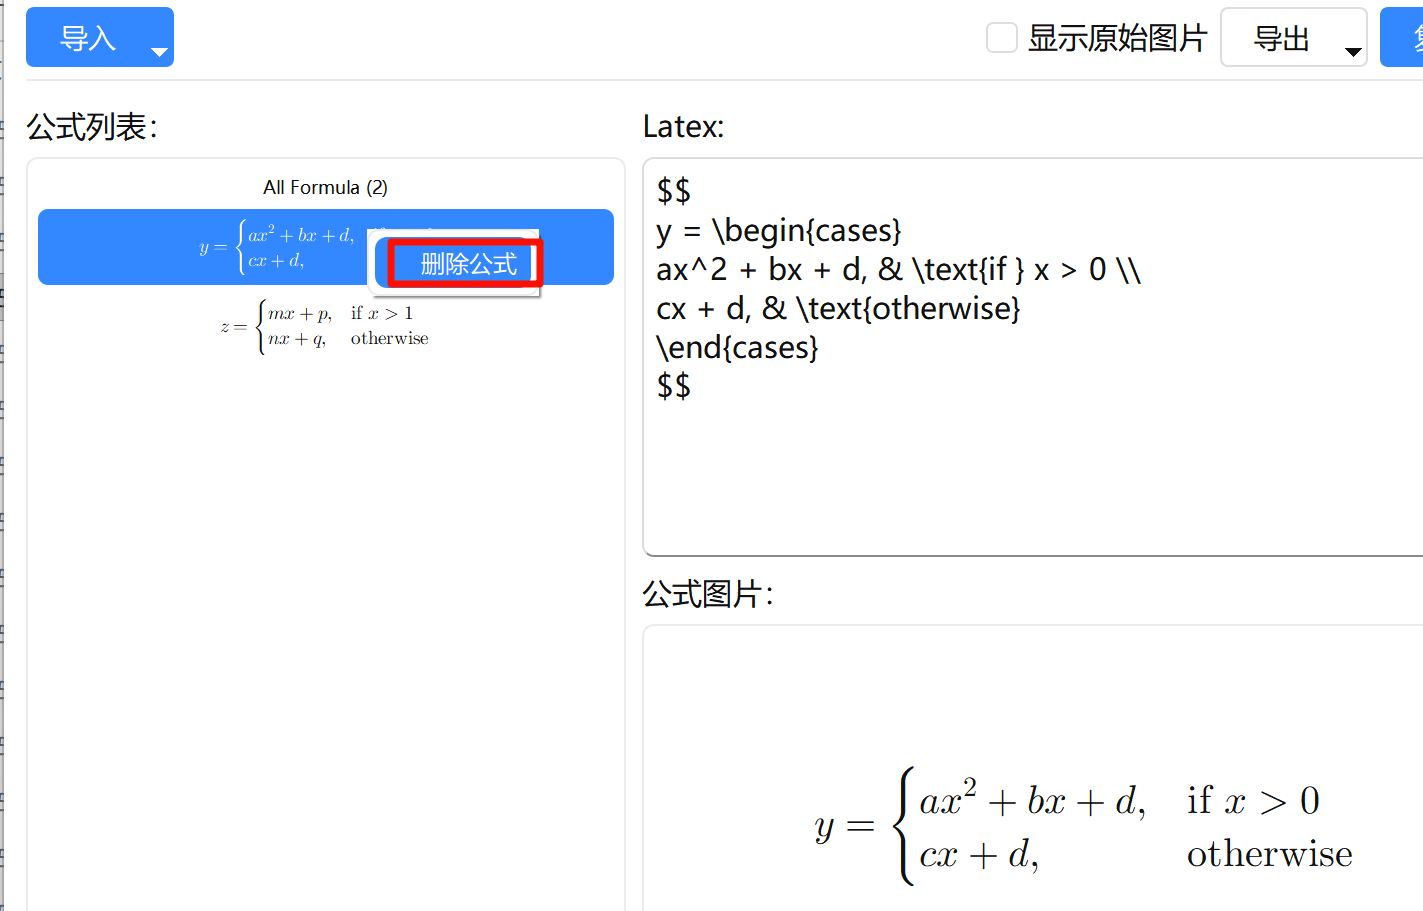Viewport: 1423px width, 911px height.
Task: Click the cx + d \text{otherwise} Latex line
Action: 837,309
